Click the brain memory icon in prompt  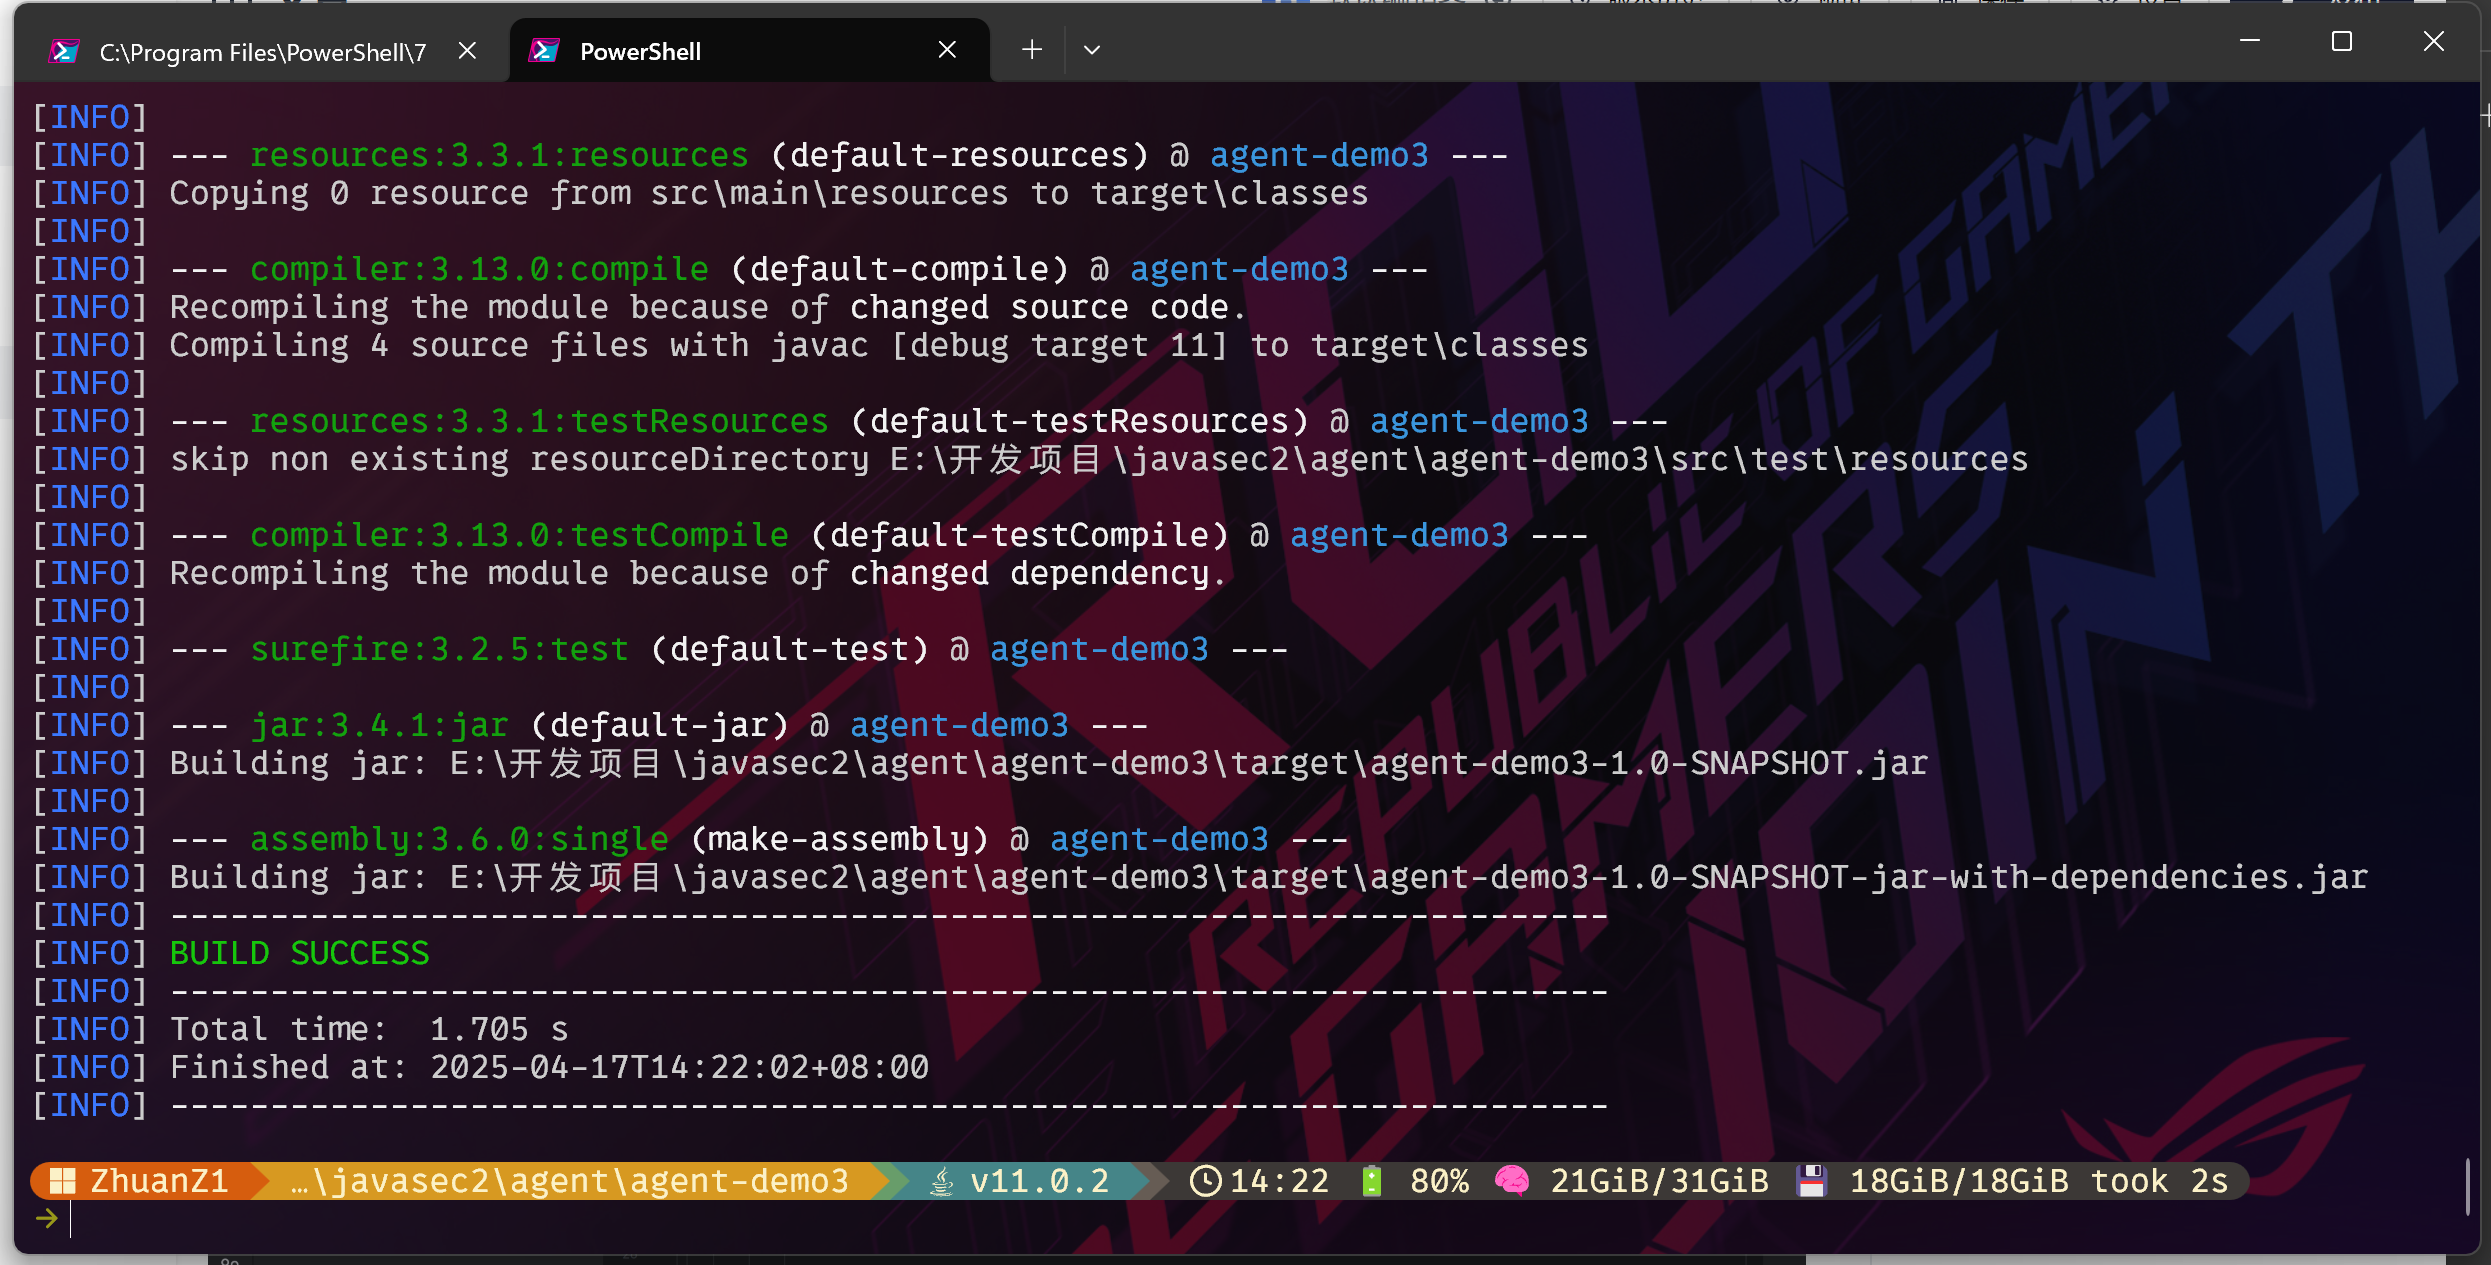tap(1512, 1181)
